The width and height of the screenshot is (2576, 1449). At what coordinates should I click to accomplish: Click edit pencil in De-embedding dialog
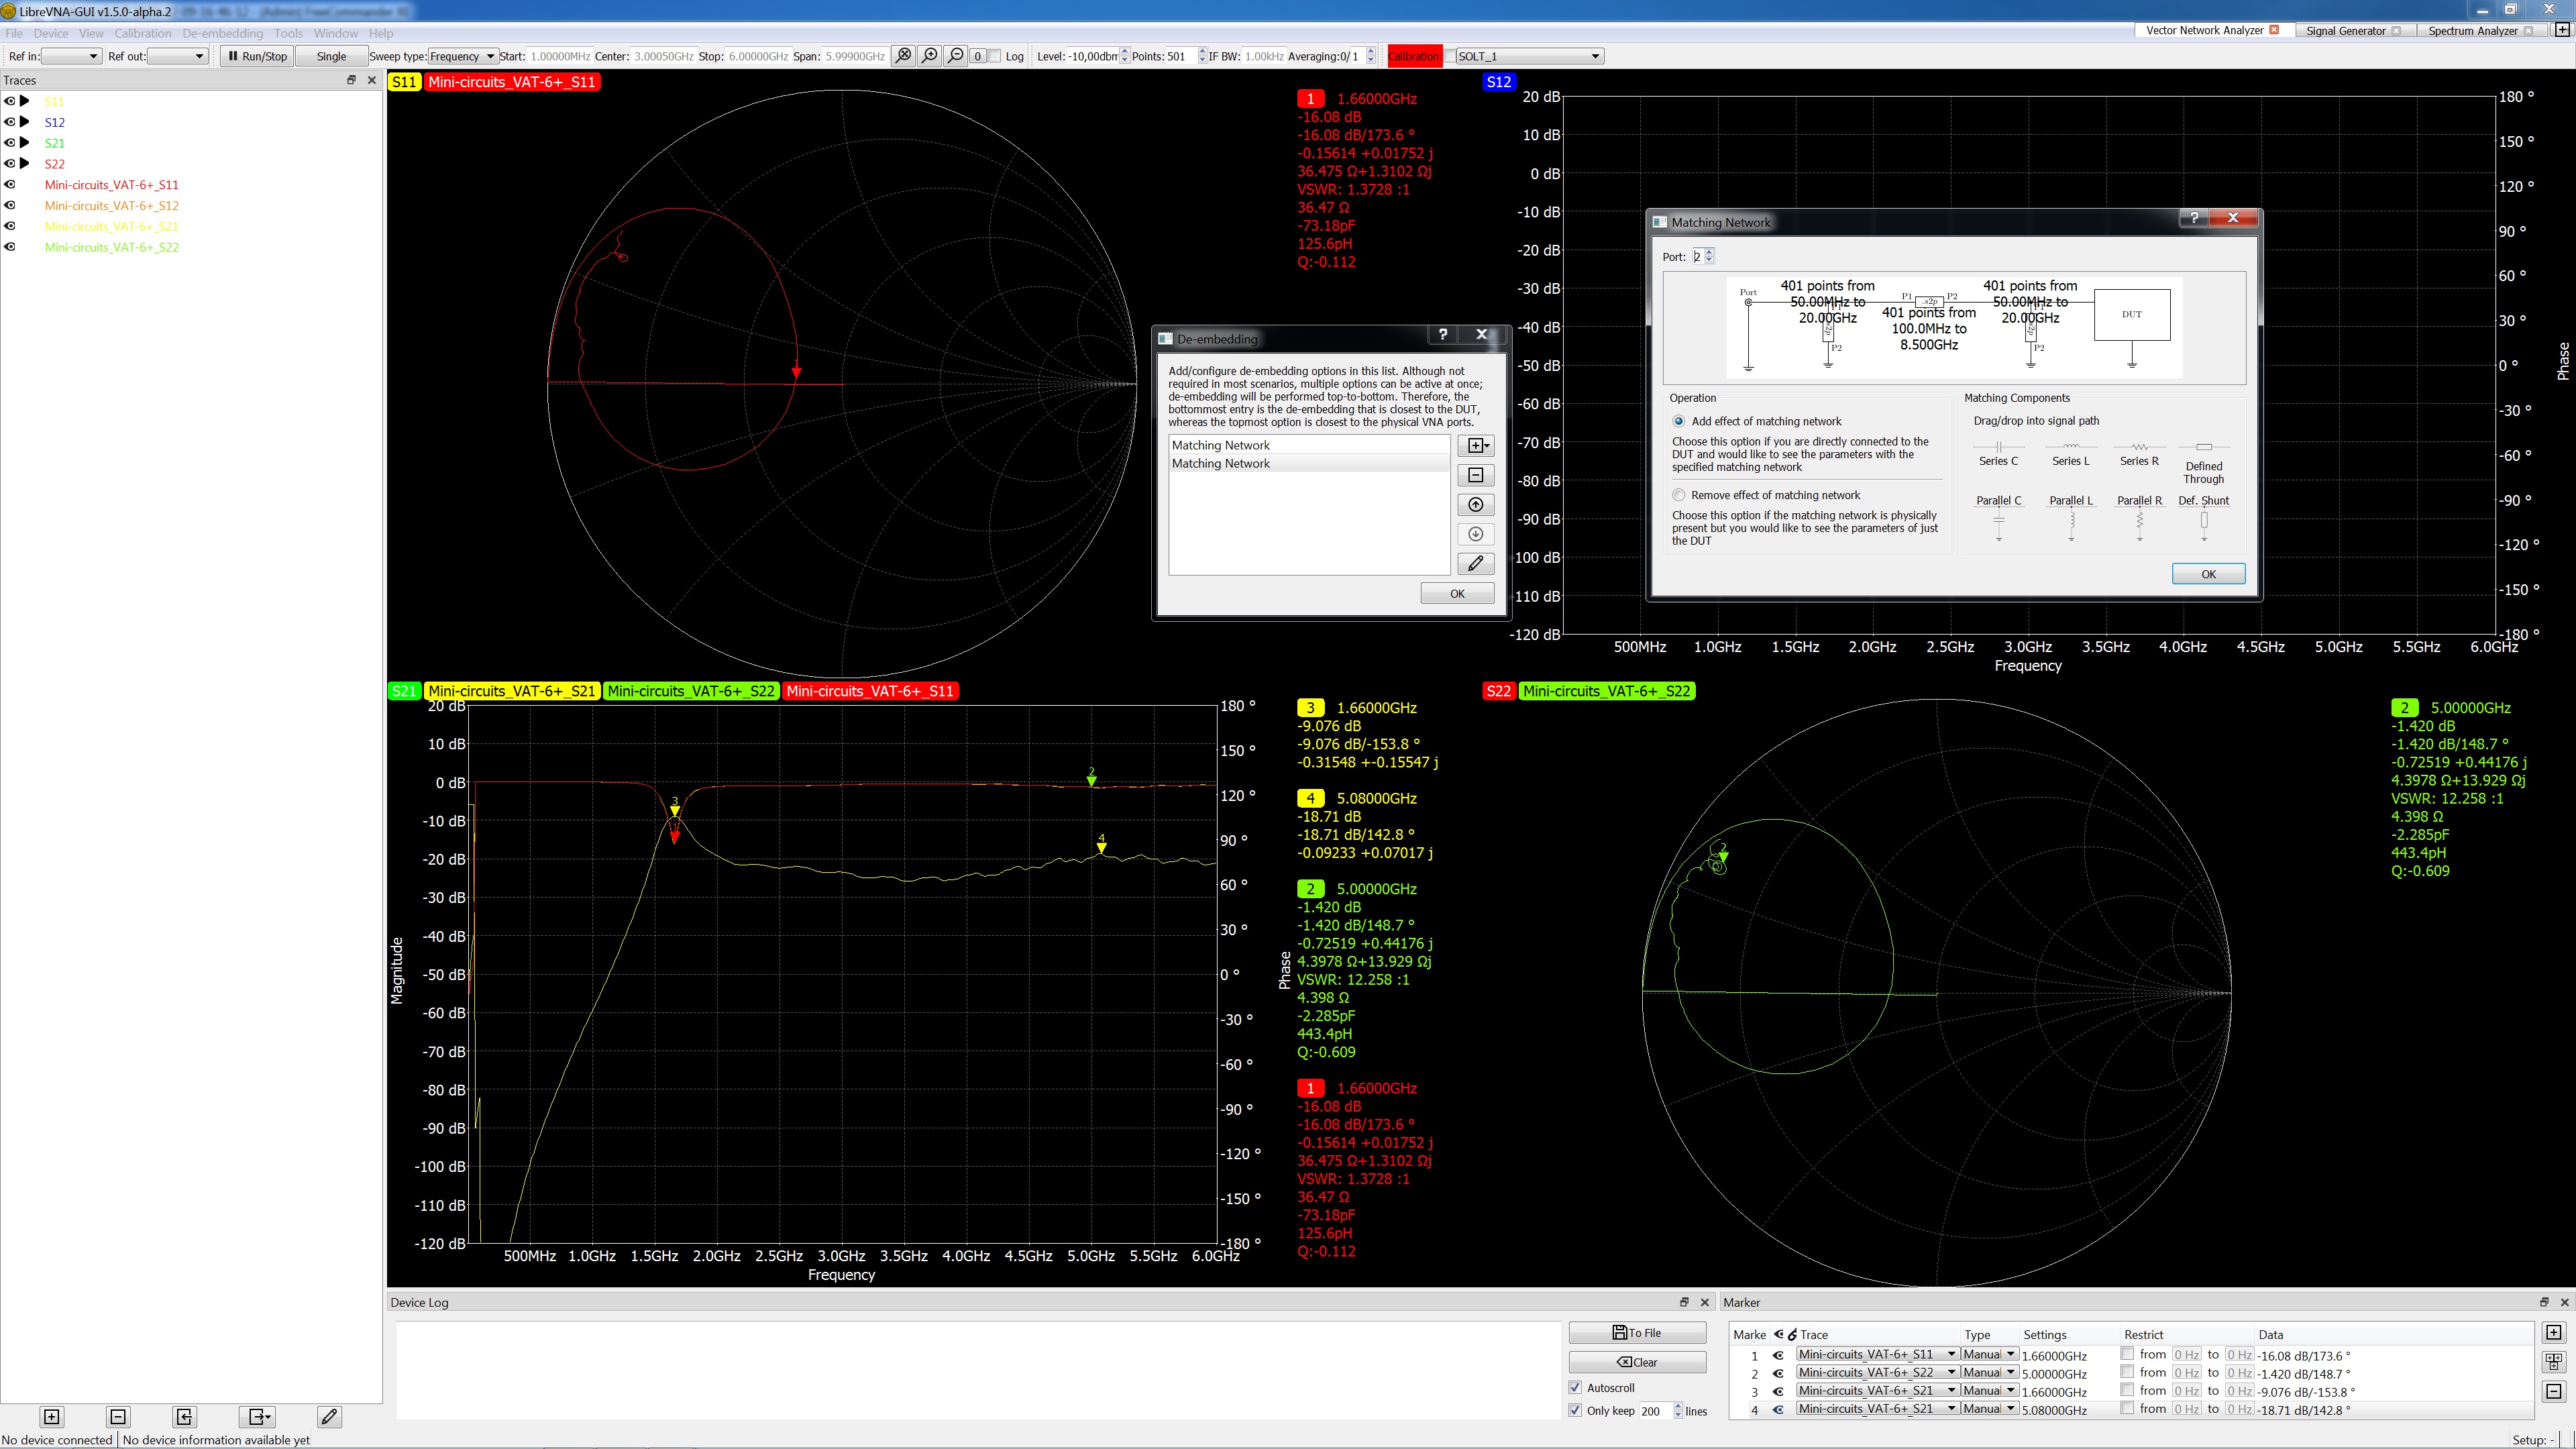[x=1475, y=564]
